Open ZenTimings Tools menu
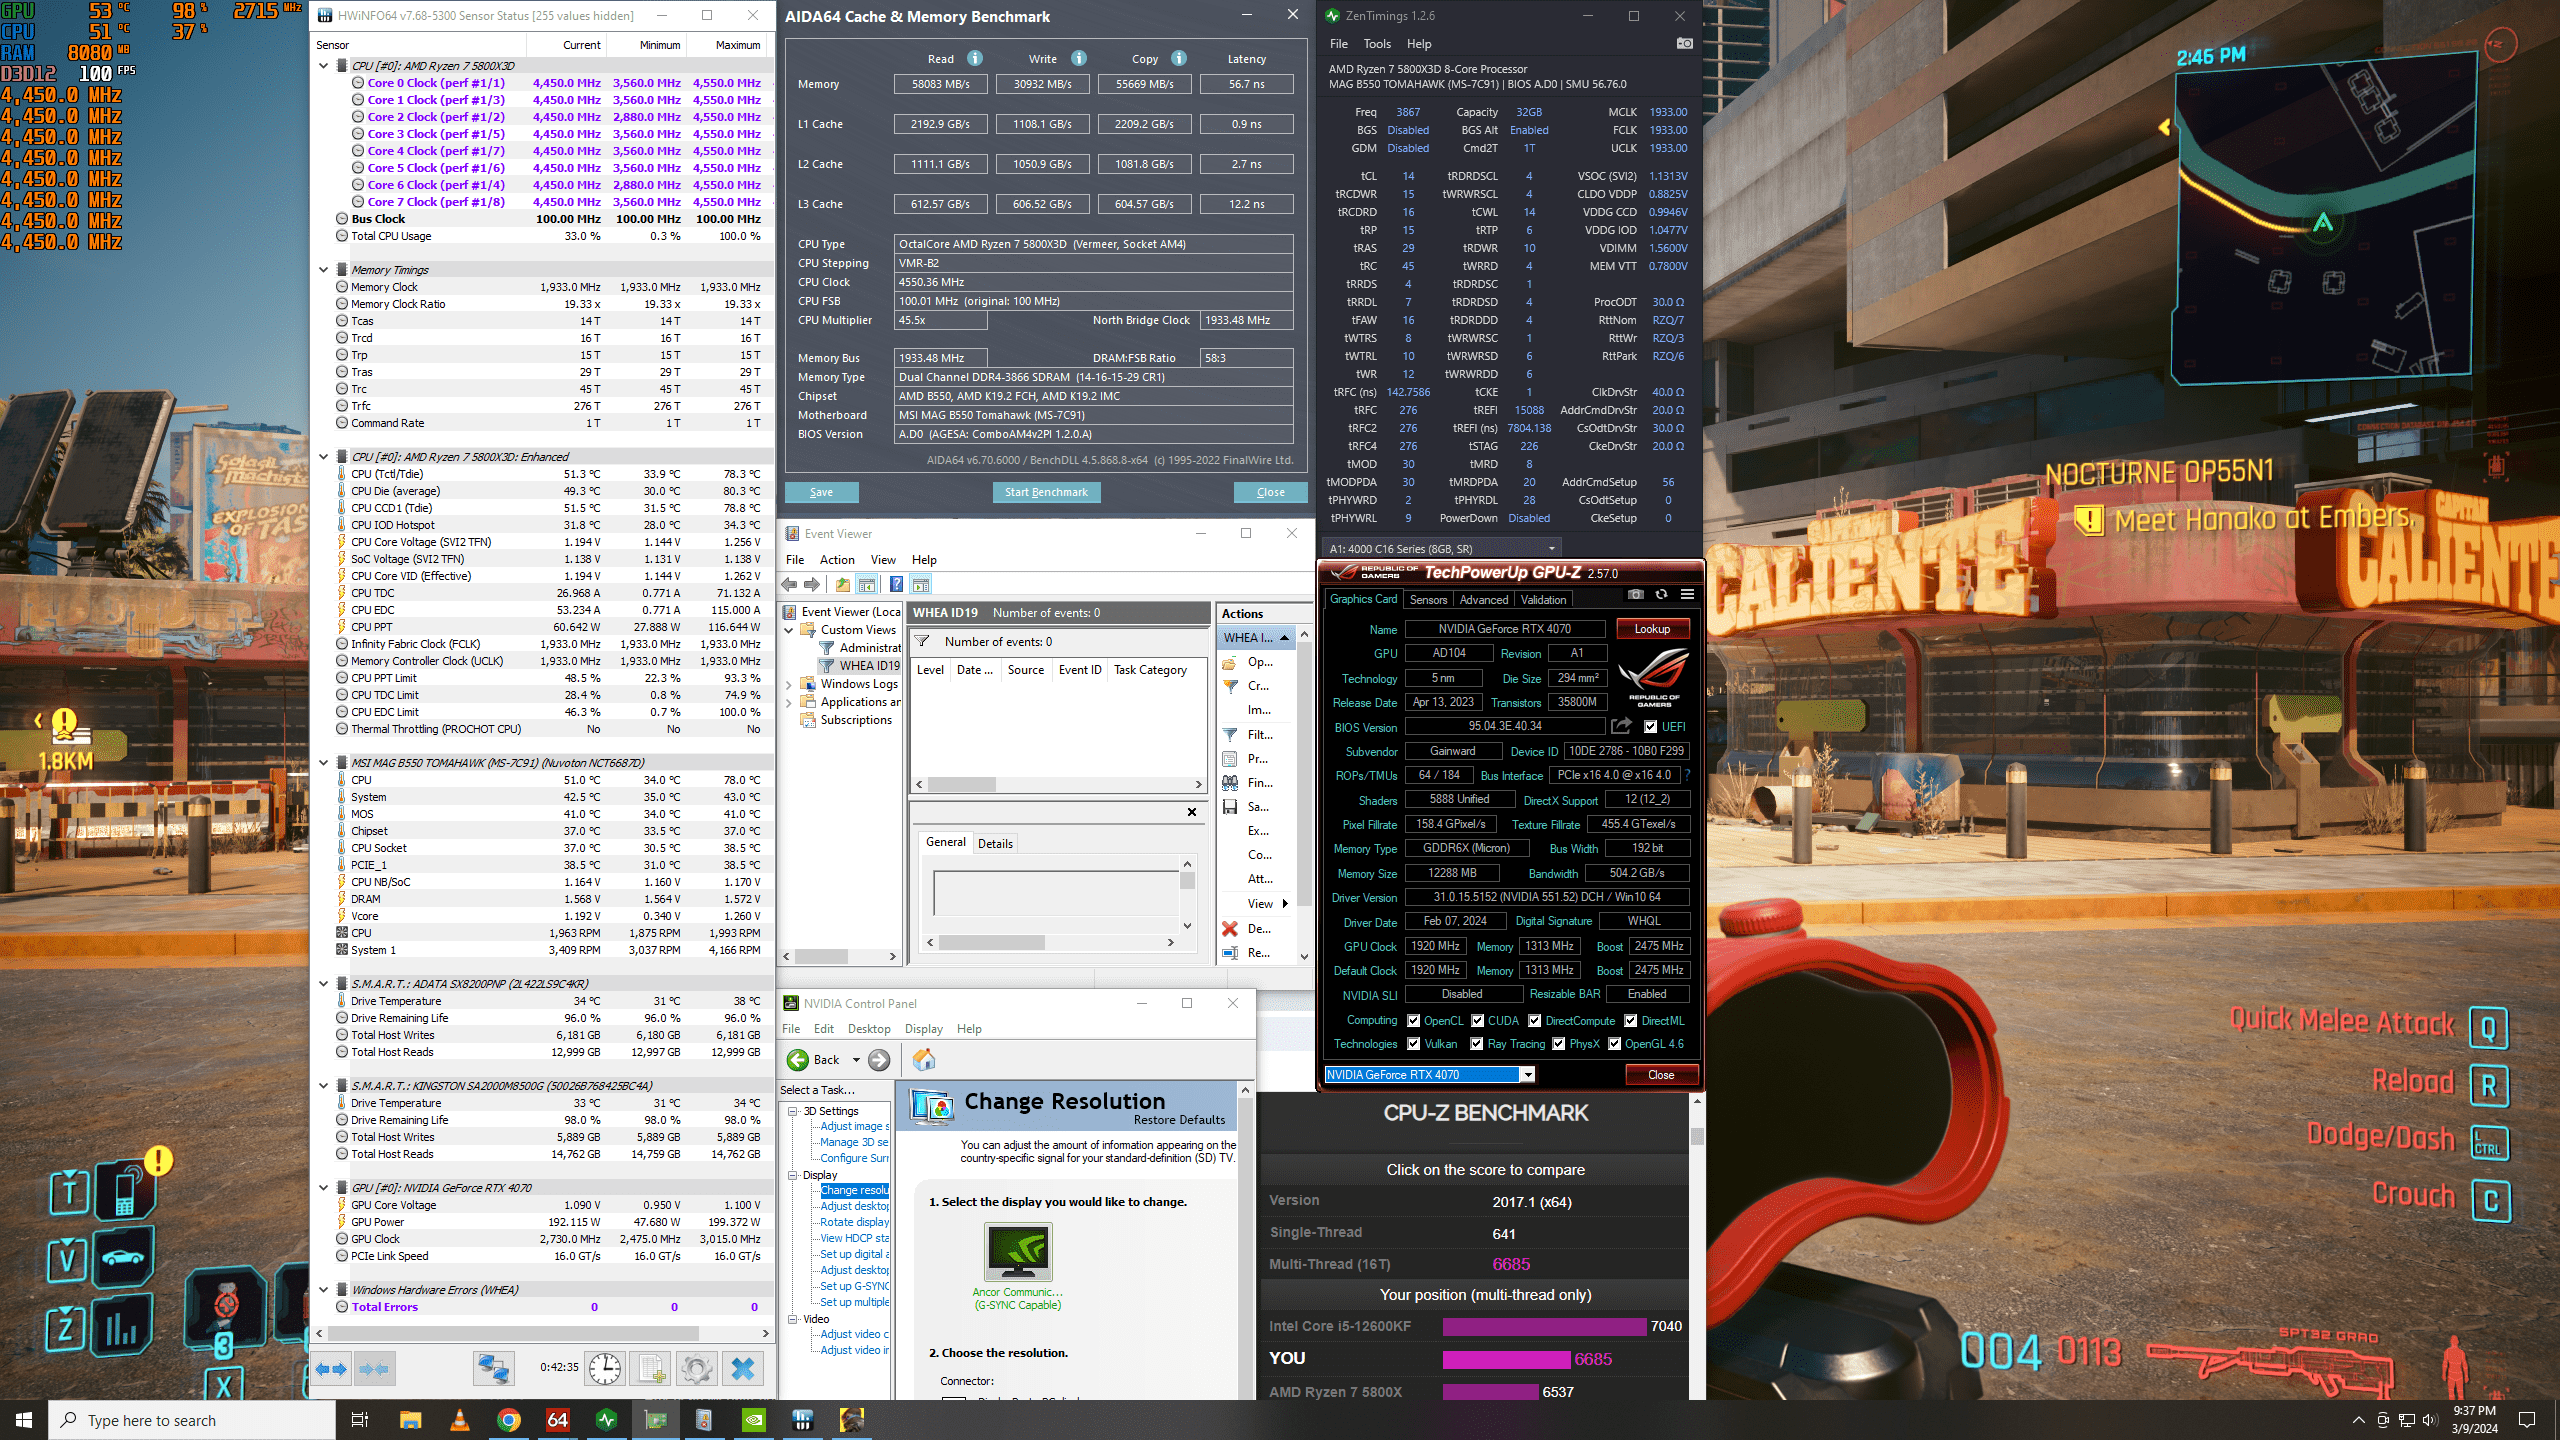 click(1376, 44)
